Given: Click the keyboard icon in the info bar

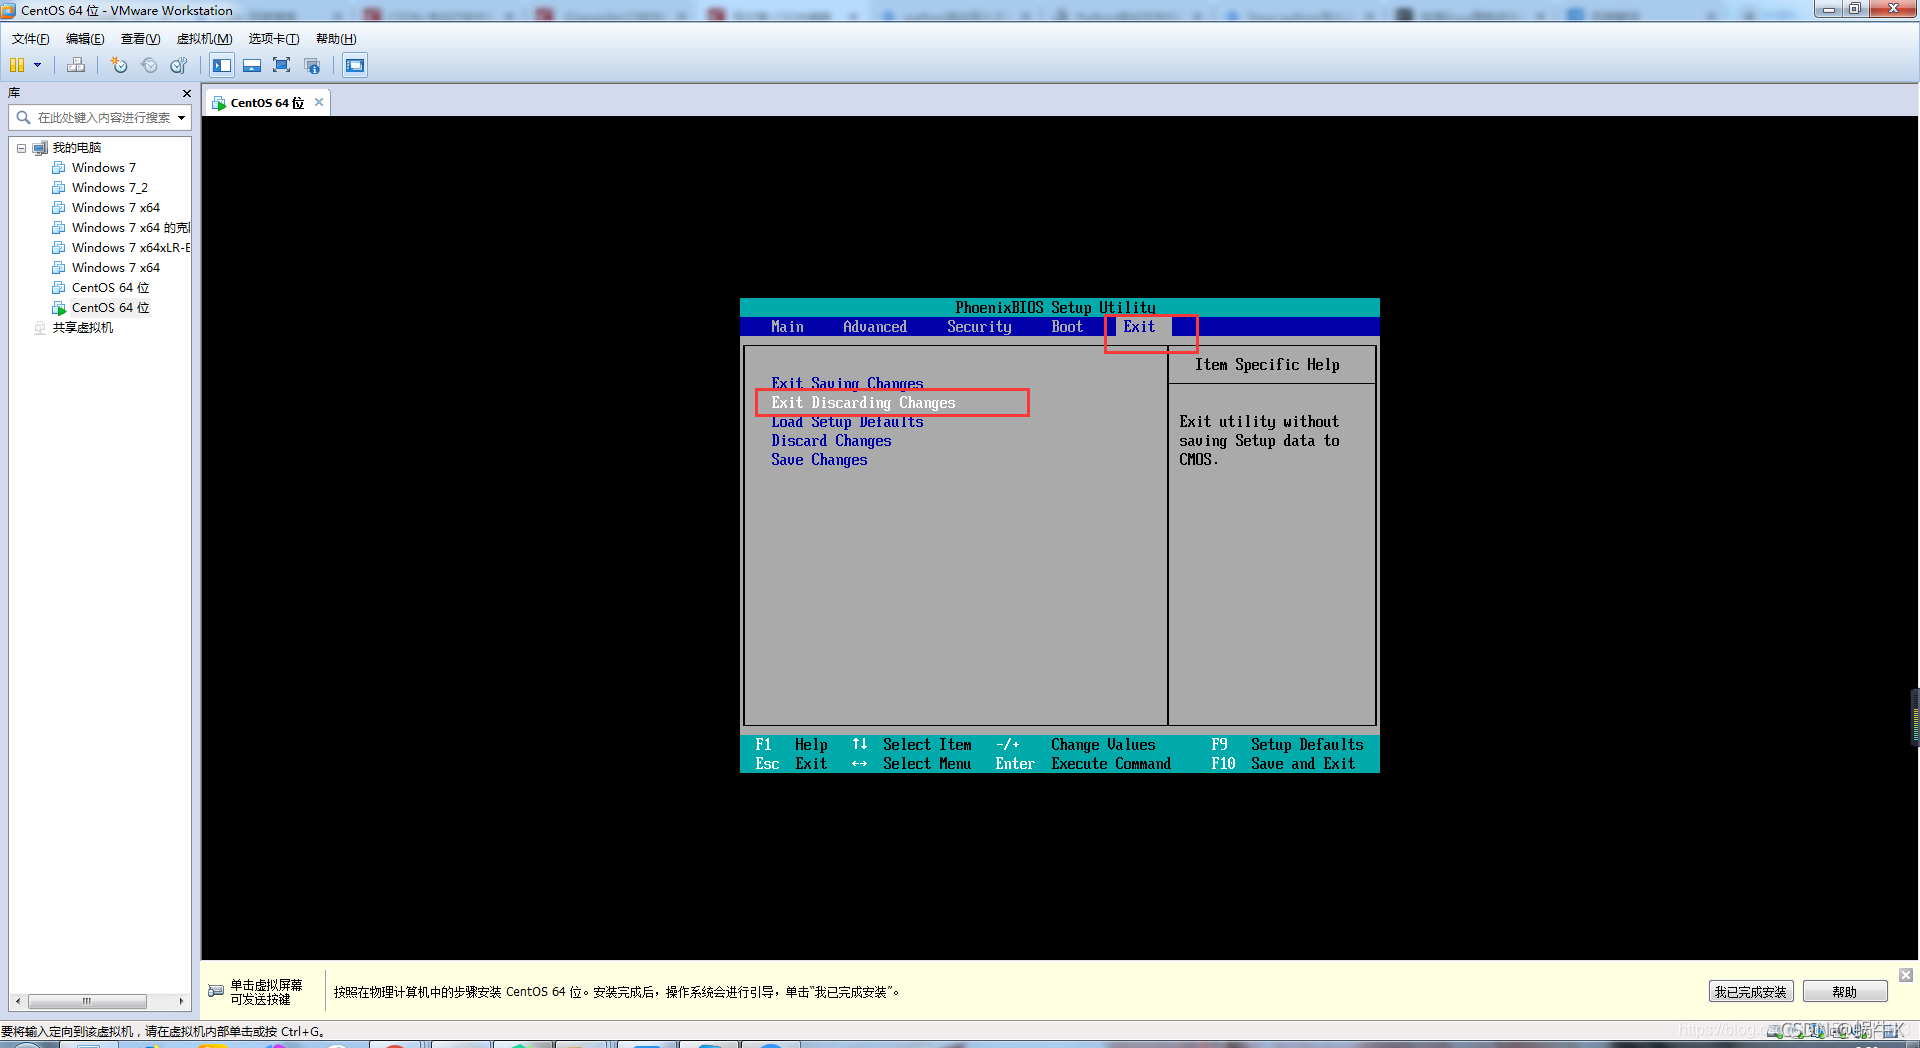Looking at the screenshot, I should tap(216, 991).
